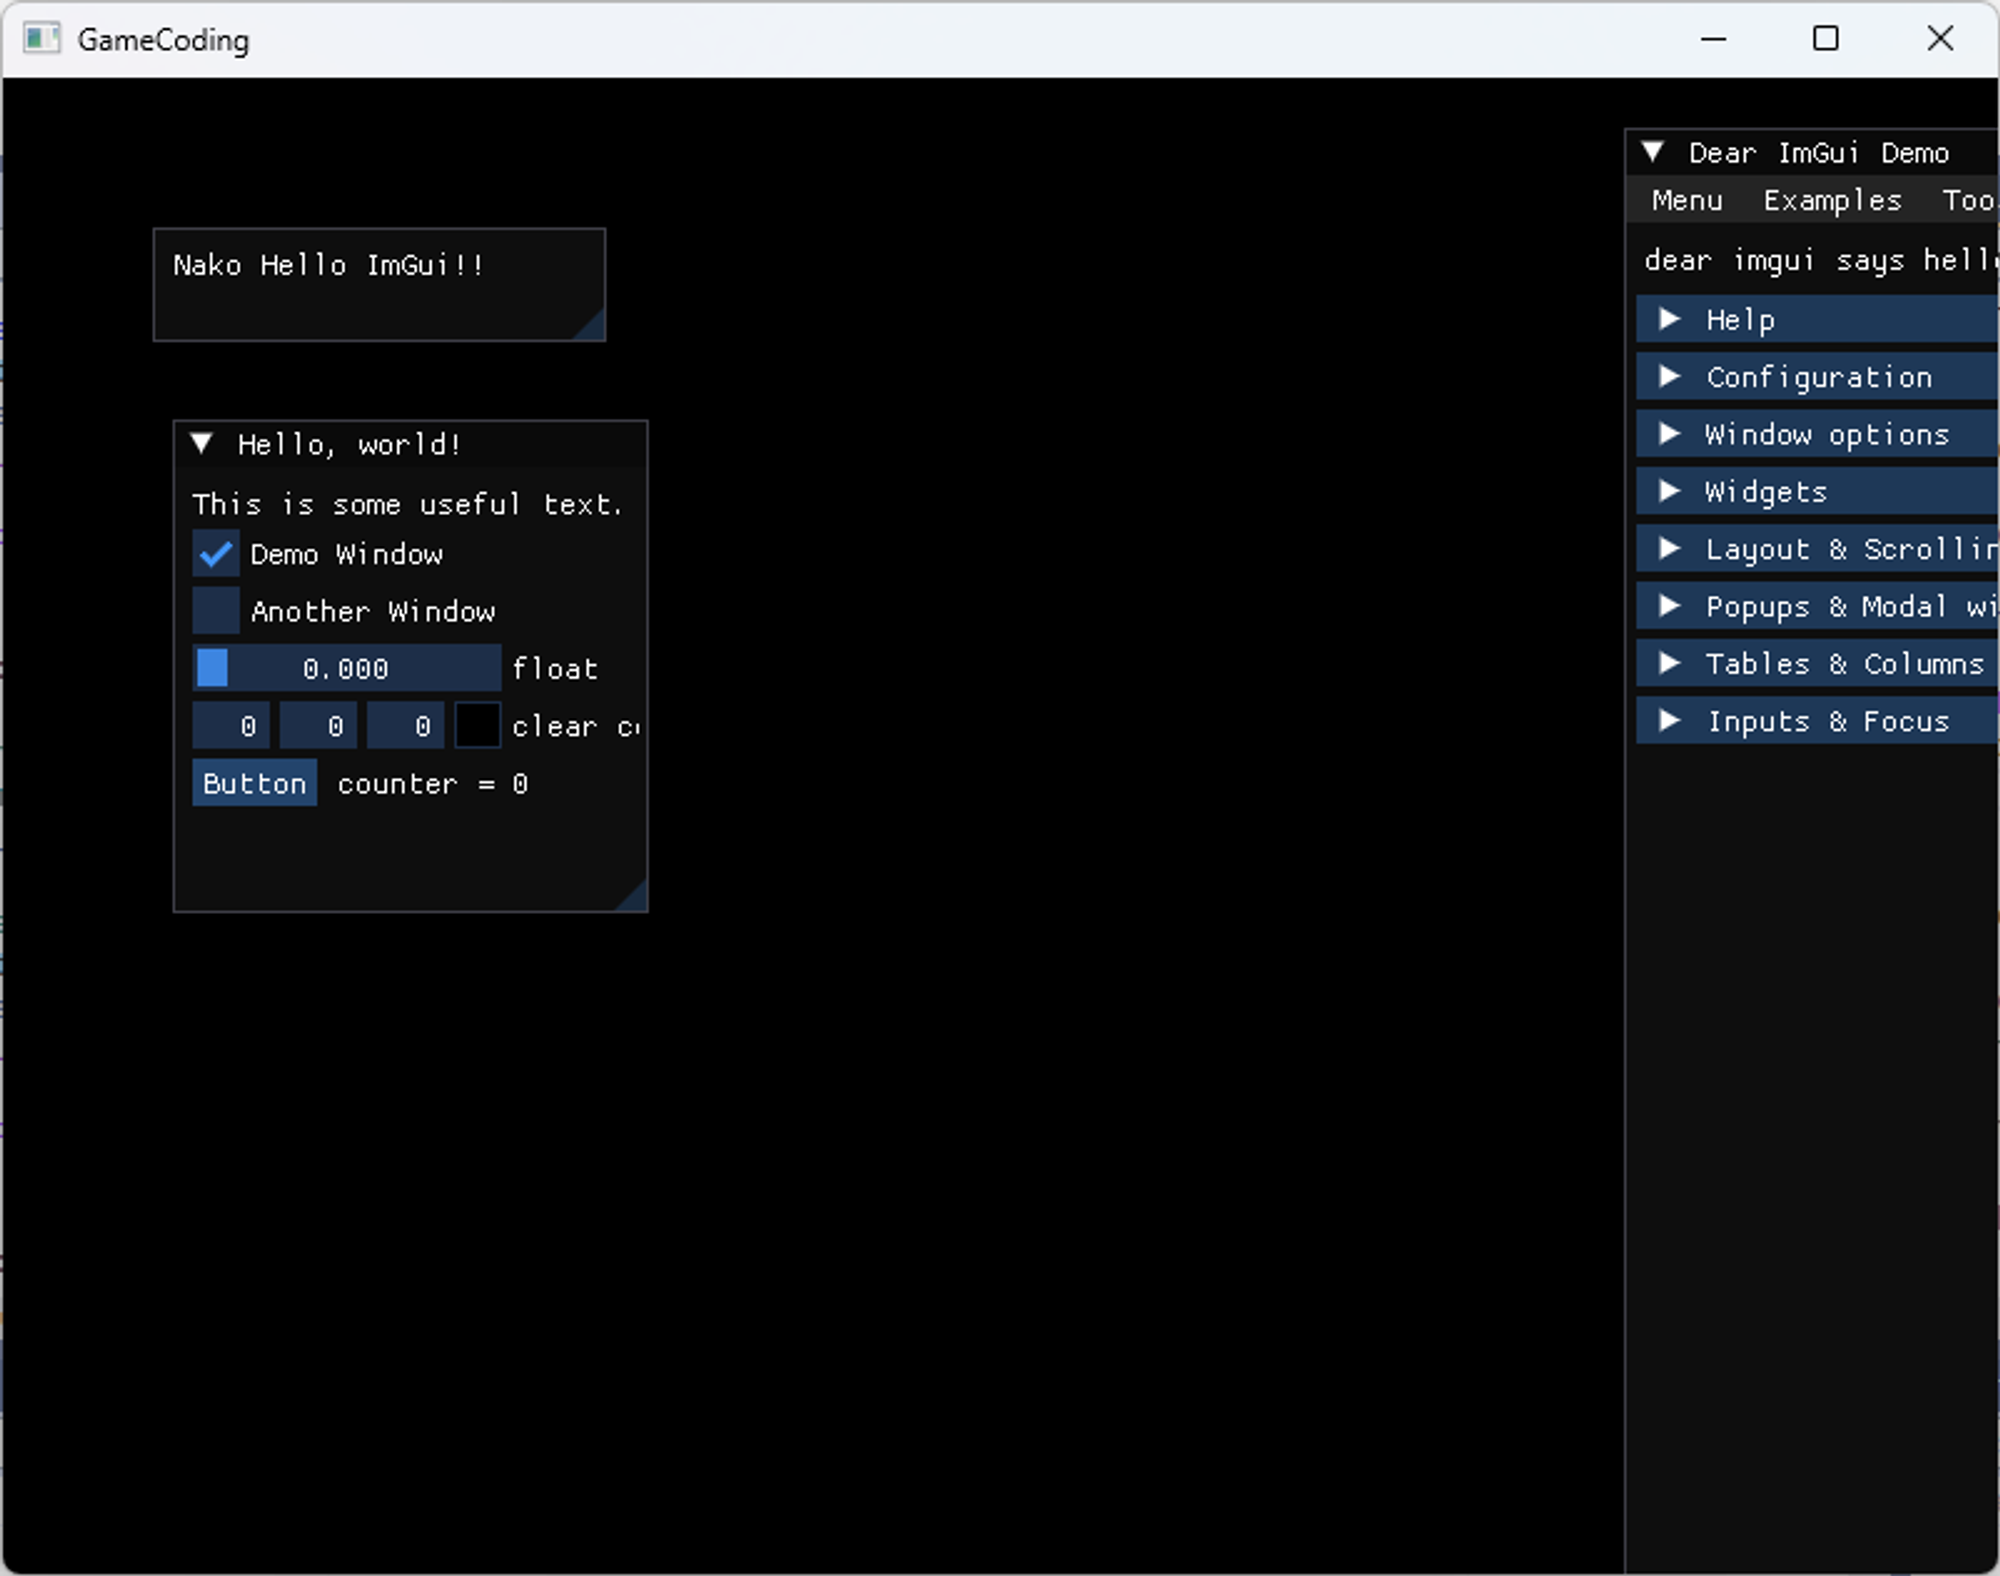Enable the Another Window checkbox
Screen dimensions: 2000x1576
tap(216, 611)
